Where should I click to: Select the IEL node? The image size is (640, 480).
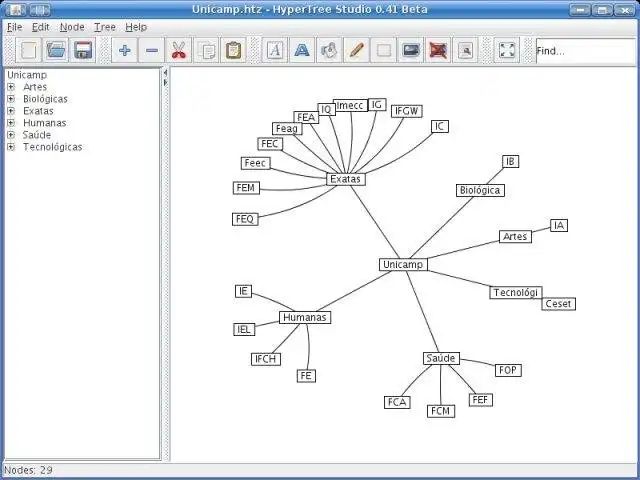coord(244,329)
